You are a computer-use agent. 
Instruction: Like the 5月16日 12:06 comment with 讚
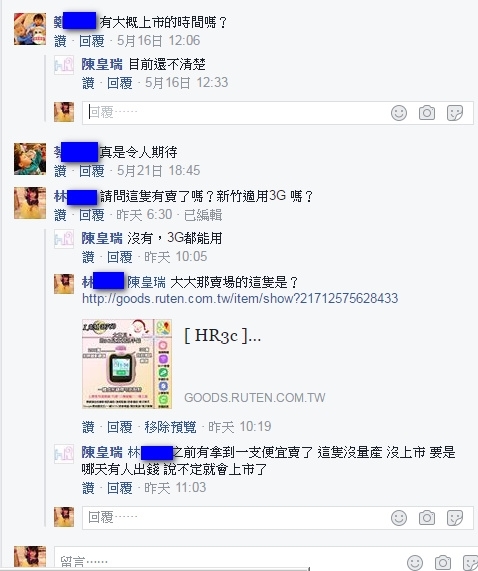point(60,41)
